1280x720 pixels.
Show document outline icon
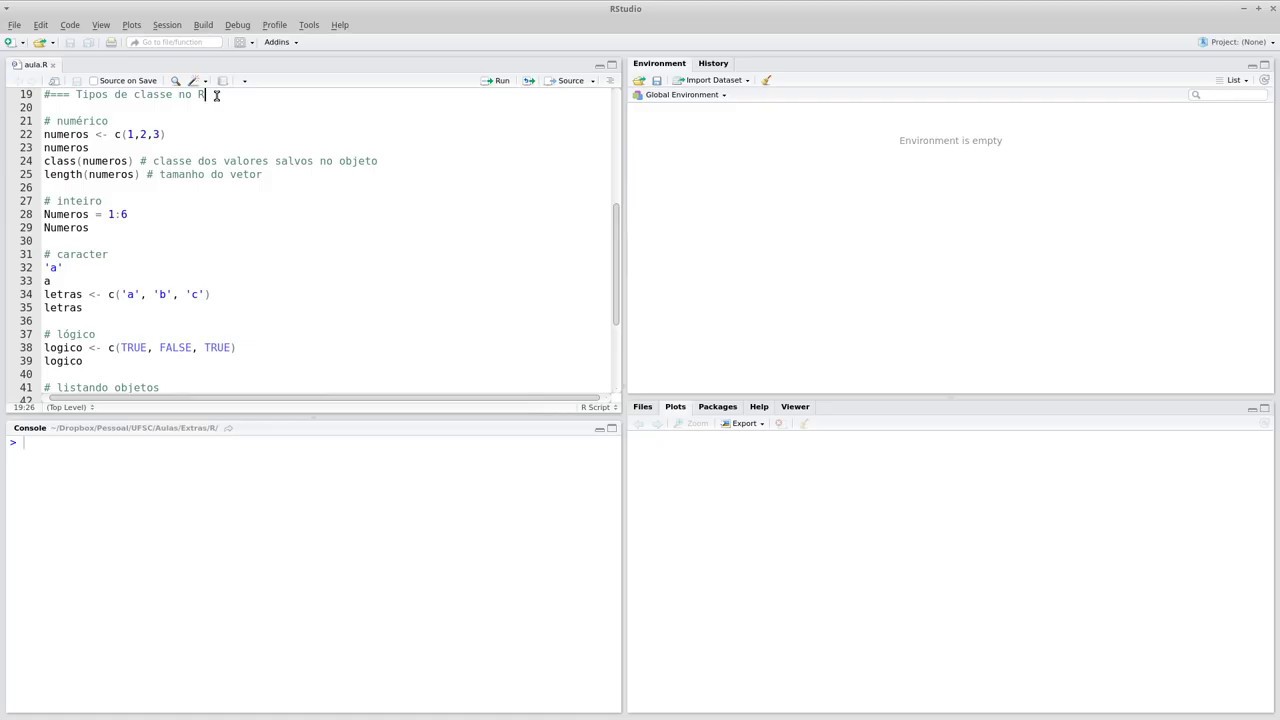tap(609, 81)
